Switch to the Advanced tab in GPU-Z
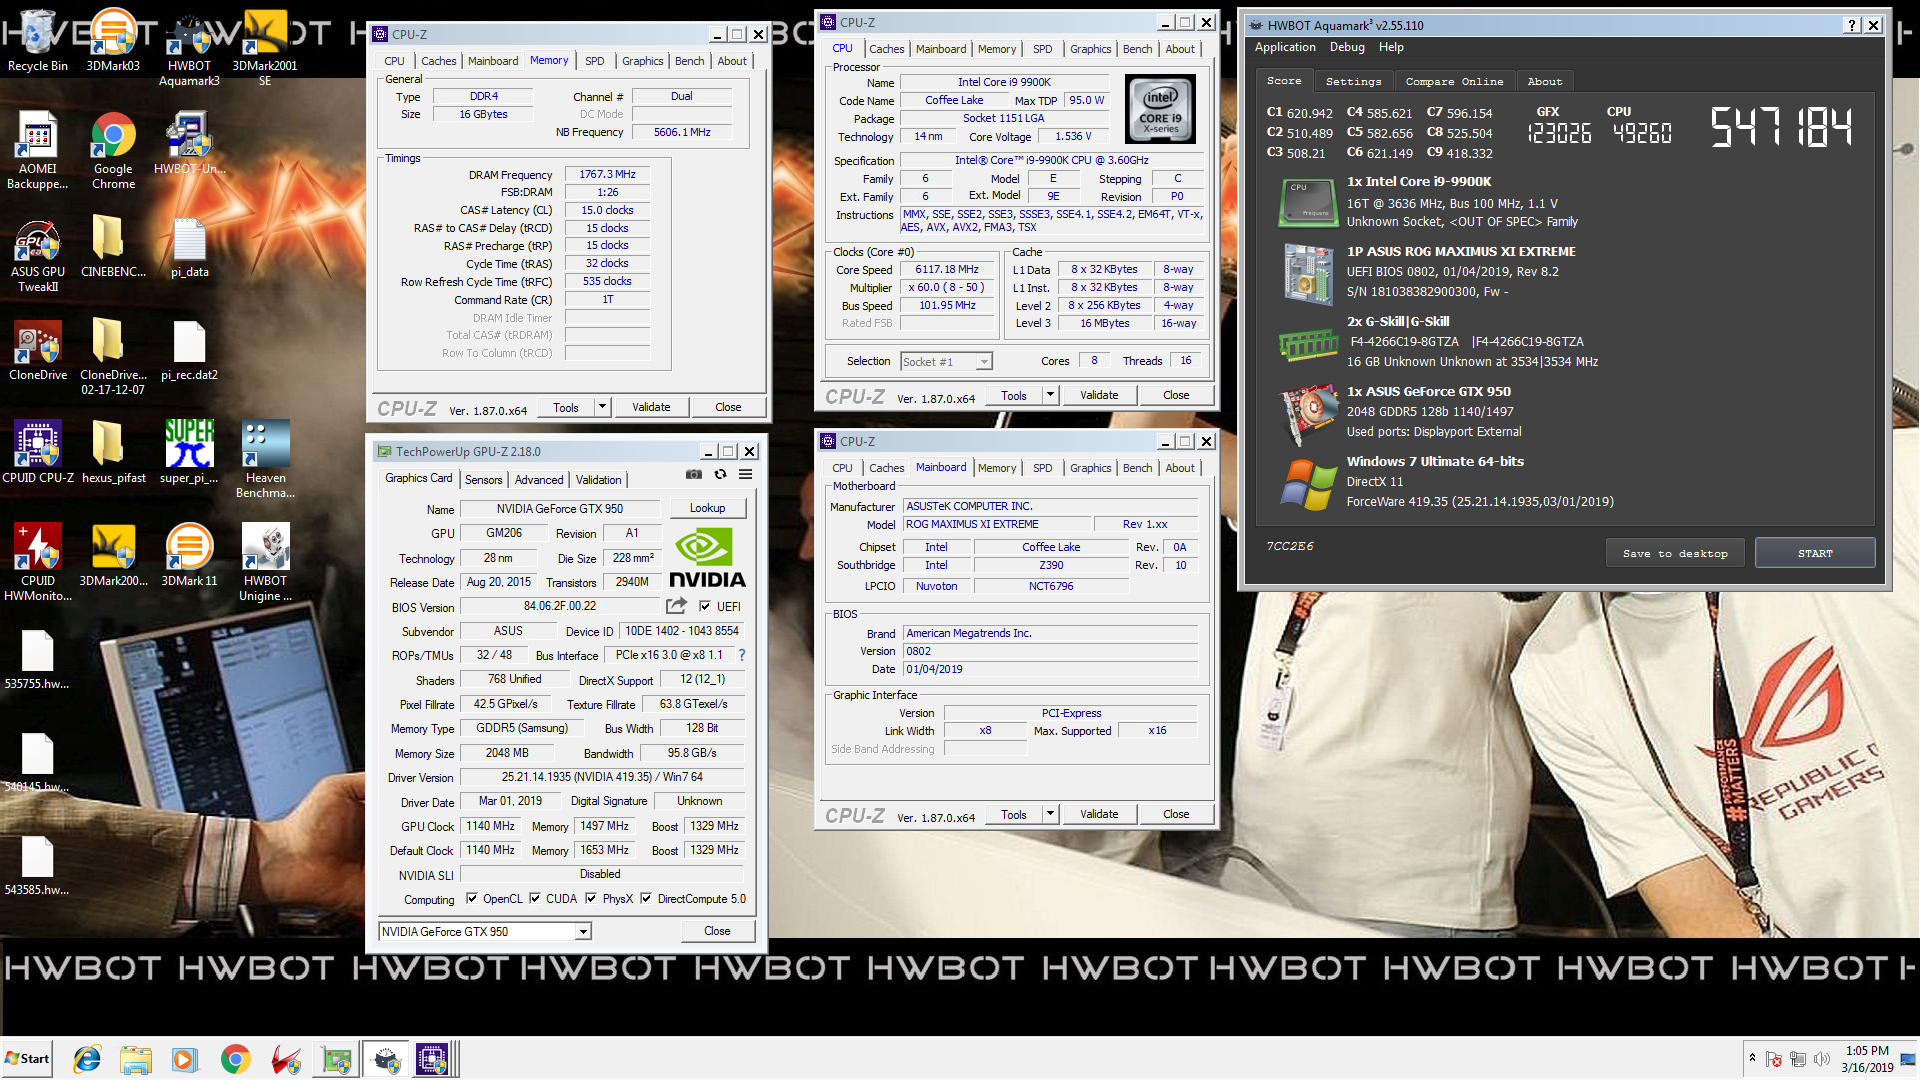 click(x=539, y=480)
